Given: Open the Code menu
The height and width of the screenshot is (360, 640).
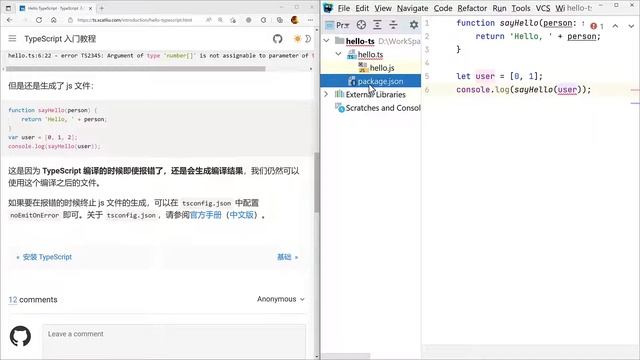Looking at the screenshot, I should point(442,8).
